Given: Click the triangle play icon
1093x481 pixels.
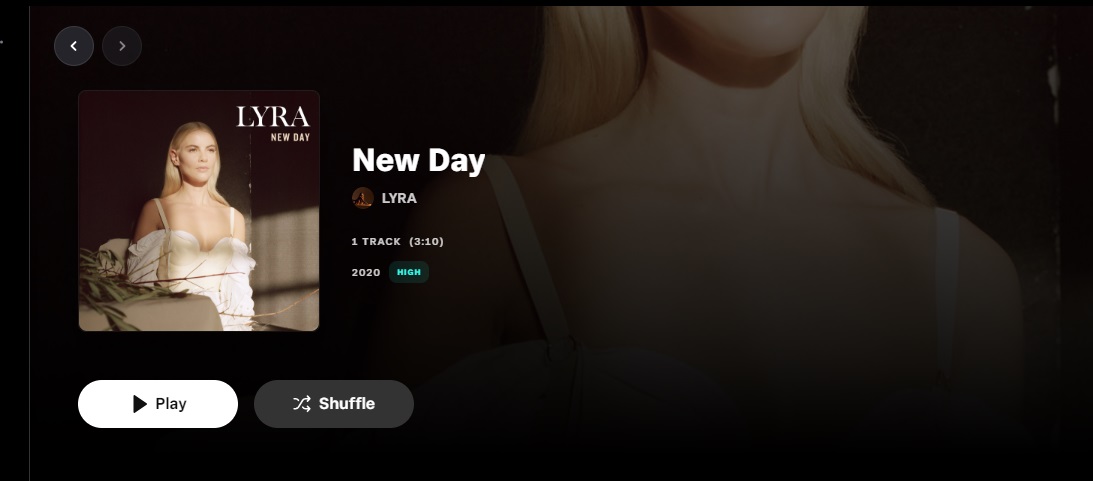Looking at the screenshot, I should pos(139,404).
